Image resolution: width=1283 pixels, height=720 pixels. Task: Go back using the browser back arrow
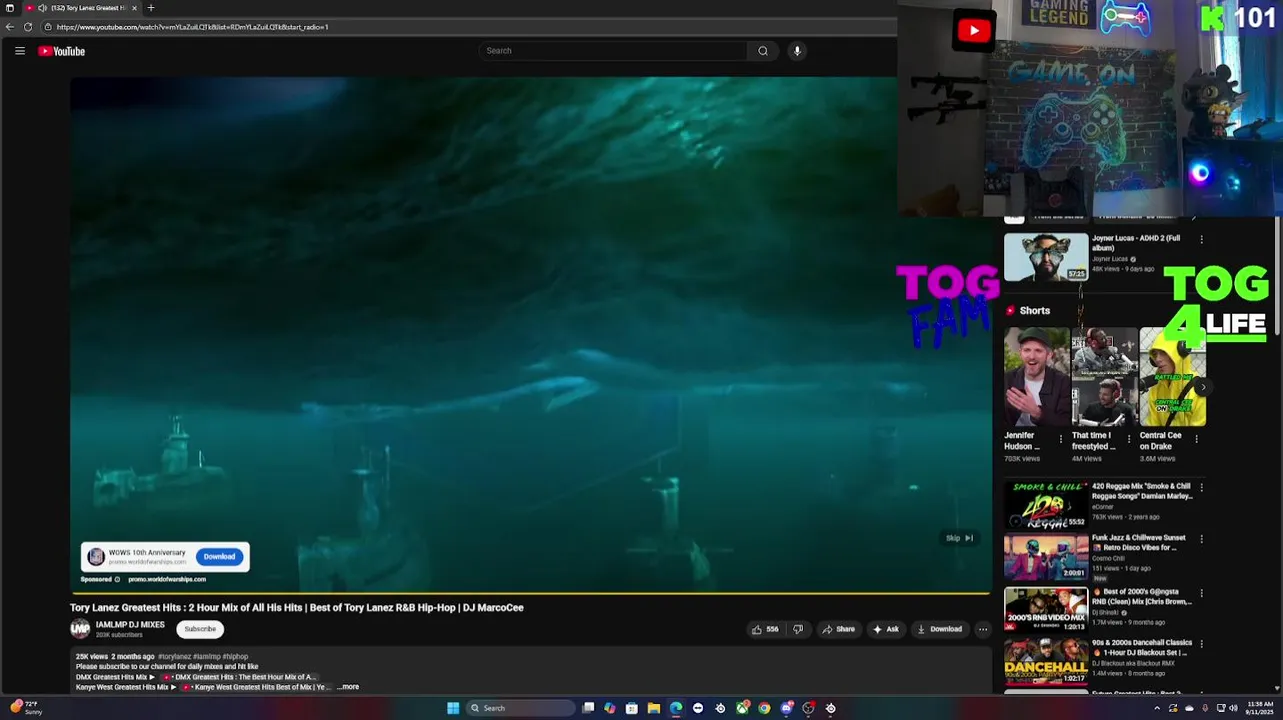click(10, 27)
